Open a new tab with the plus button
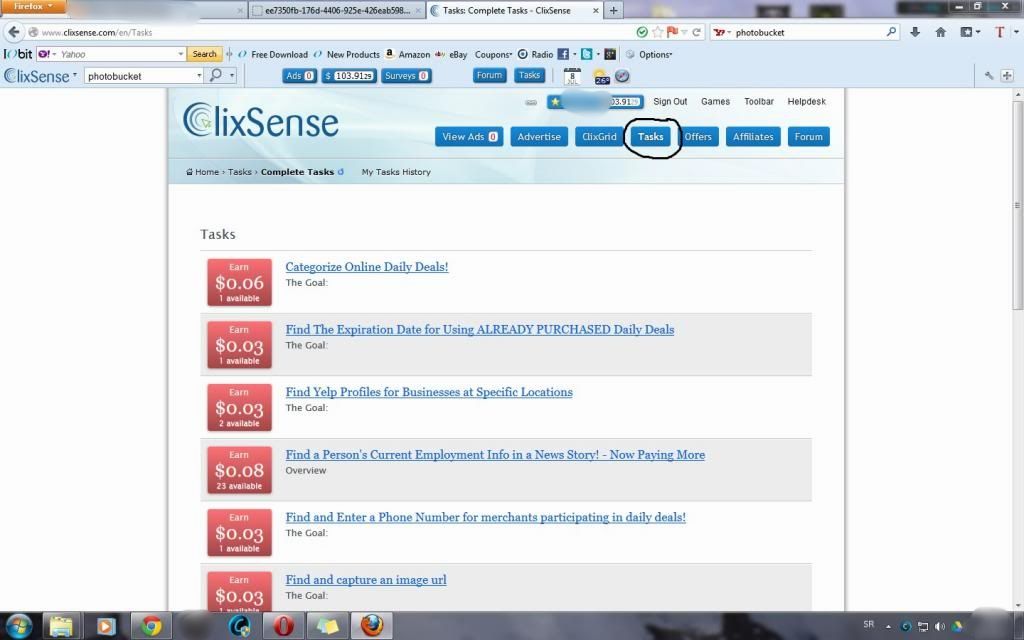Viewport: 1024px width, 640px height. click(613, 10)
